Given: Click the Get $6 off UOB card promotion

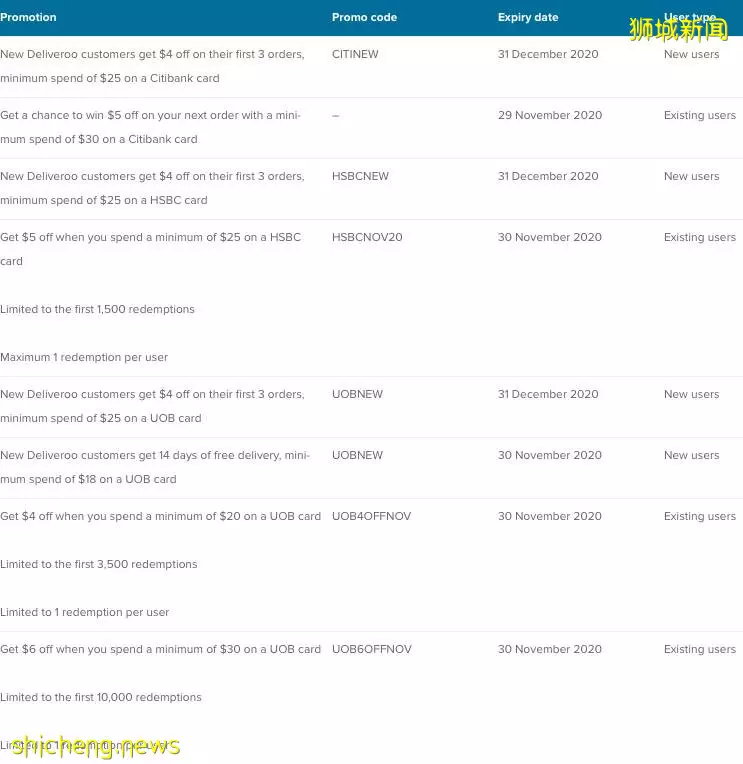Looking at the screenshot, I should [161, 649].
